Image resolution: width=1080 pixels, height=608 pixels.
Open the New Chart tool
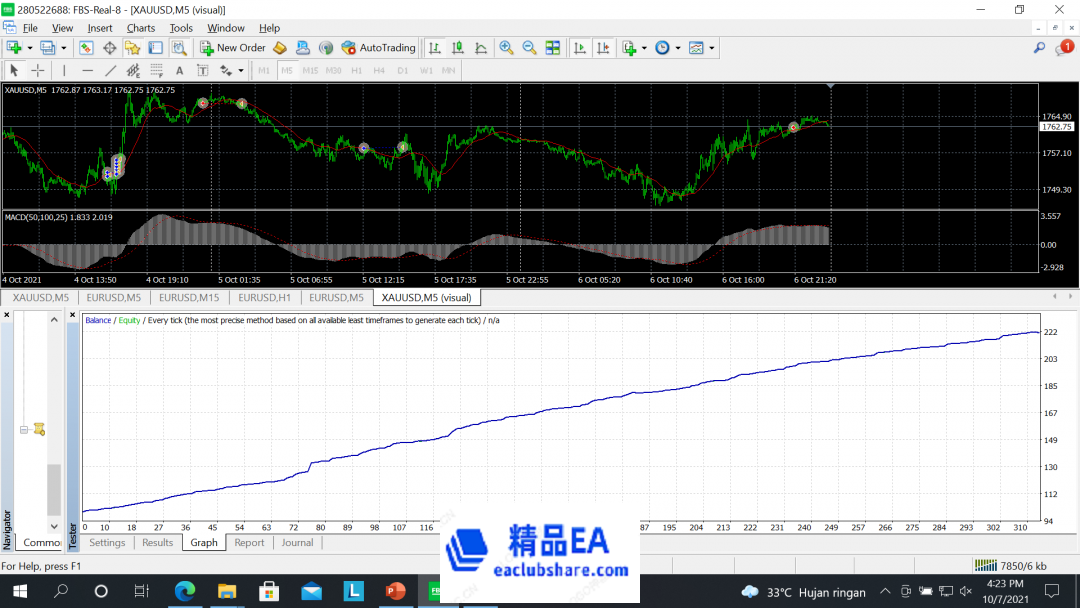(x=14, y=48)
